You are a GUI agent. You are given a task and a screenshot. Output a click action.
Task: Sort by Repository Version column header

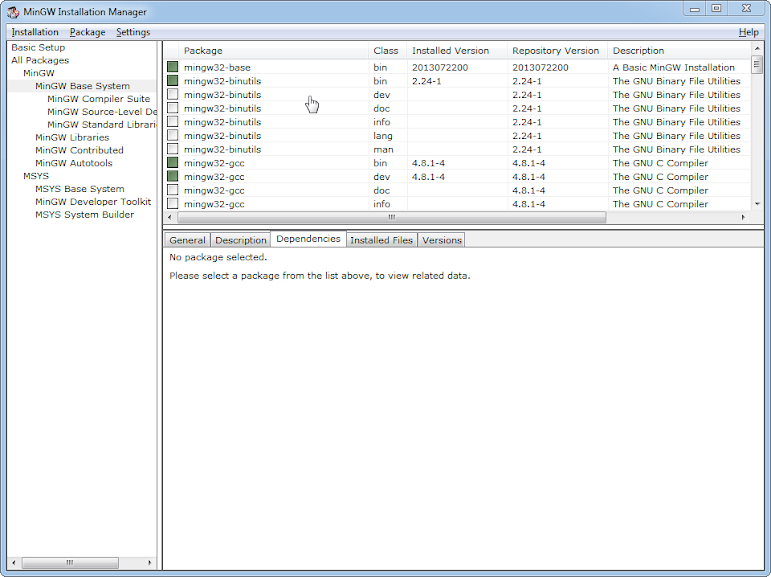558,50
